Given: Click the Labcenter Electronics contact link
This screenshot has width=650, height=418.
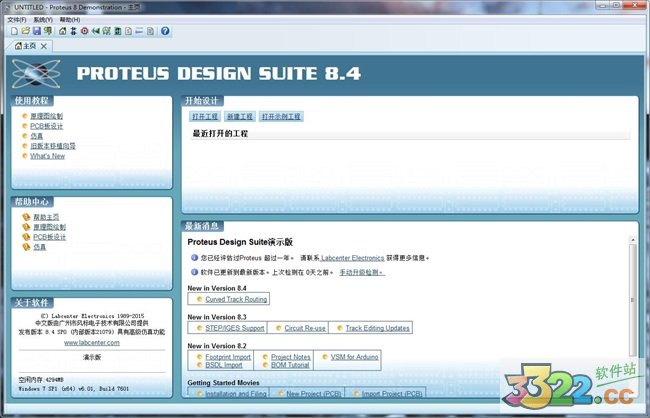Looking at the screenshot, I should pyautogui.click(x=352, y=258).
